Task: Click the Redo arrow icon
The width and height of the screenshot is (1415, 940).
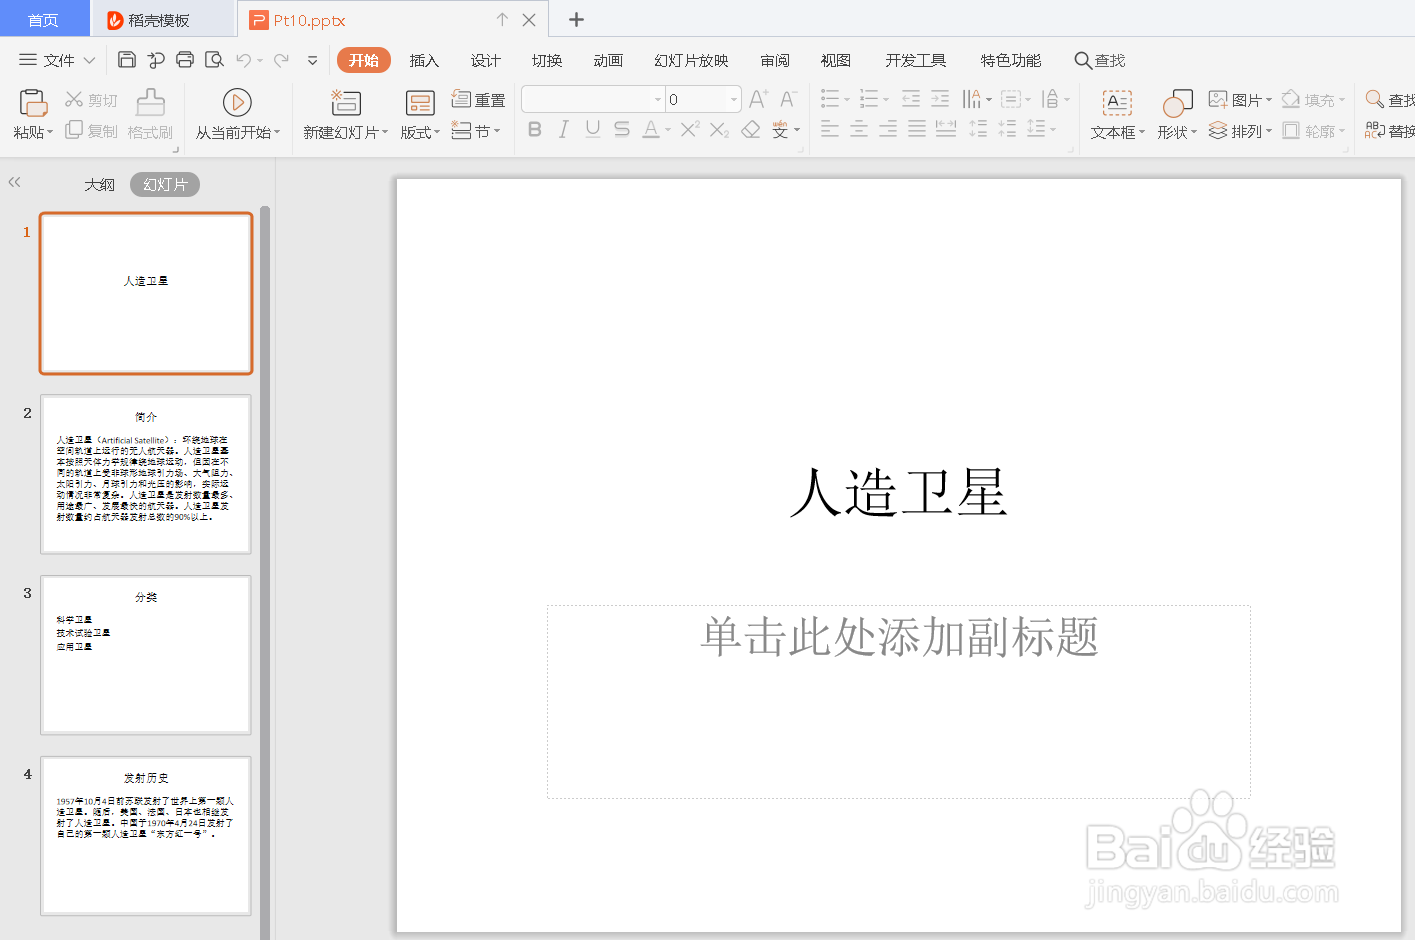Action: 282,60
